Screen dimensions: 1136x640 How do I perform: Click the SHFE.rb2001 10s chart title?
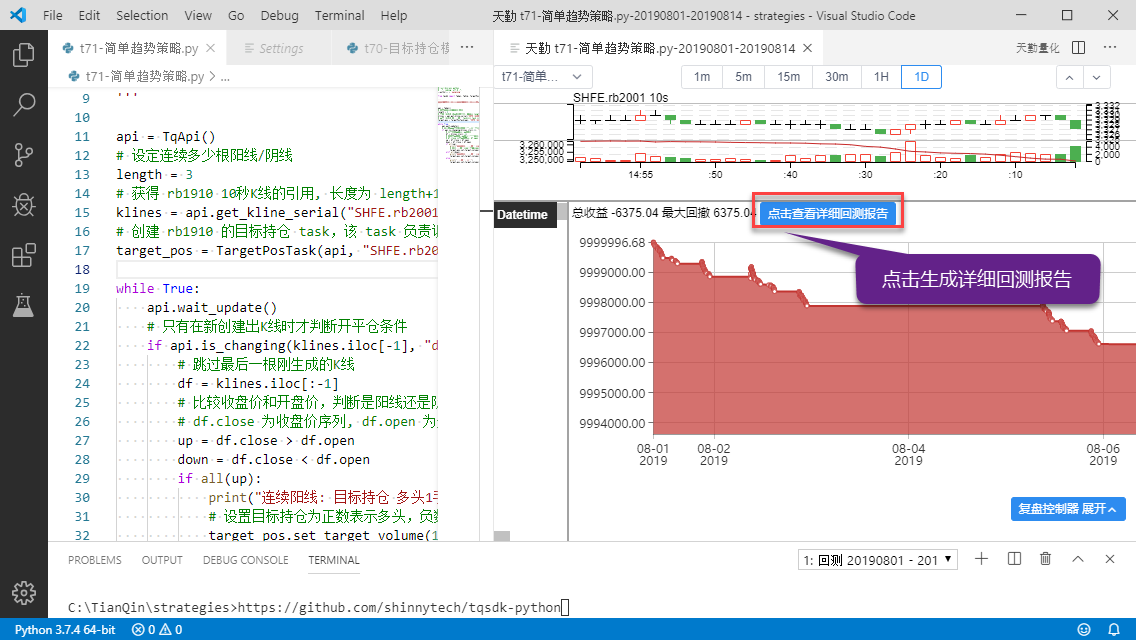coord(620,97)
